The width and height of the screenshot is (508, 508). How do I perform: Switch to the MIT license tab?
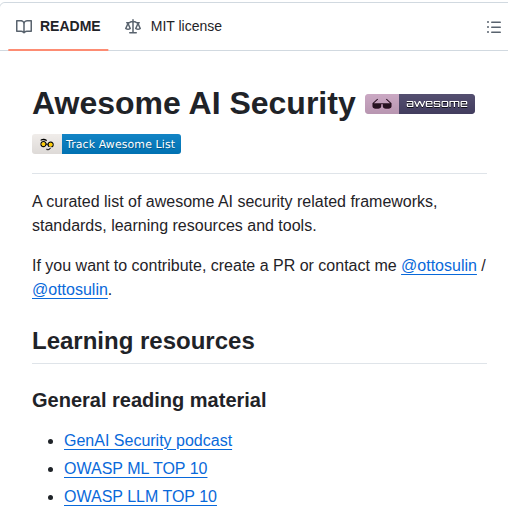(x=173, y=26)
